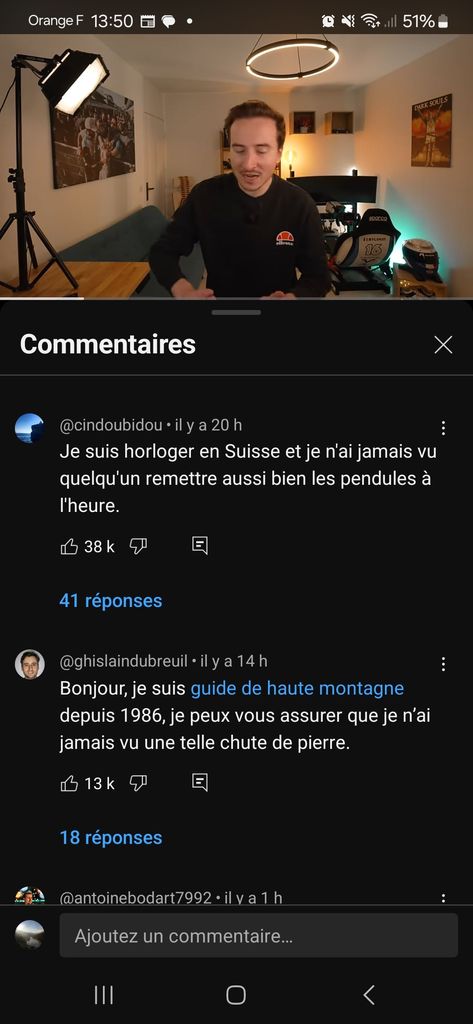Reply to the guide de haute montagne comment
The height and width of the screenshot is (1024, 473).
[200, 782]
